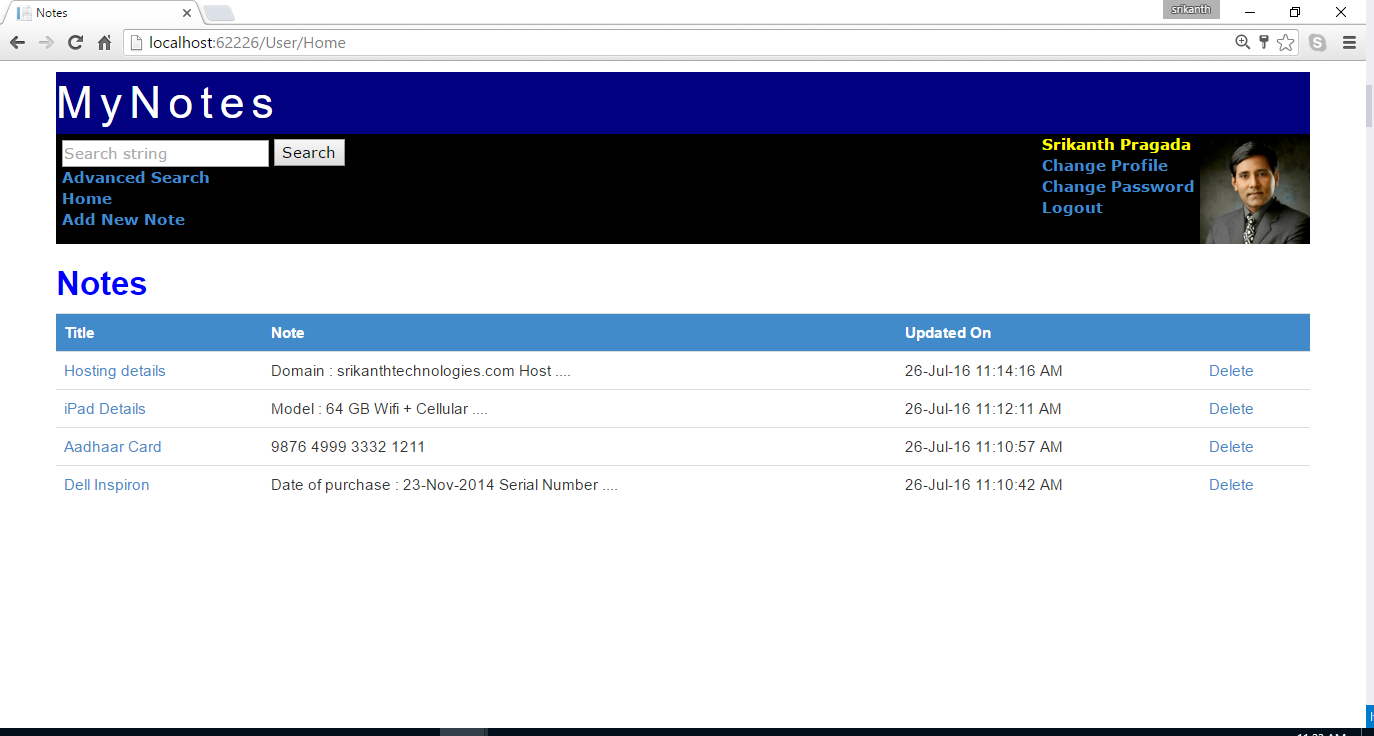Open the Advanced Search link
This screenshot has height=736, width=1374.
click(x=136, y=177)
